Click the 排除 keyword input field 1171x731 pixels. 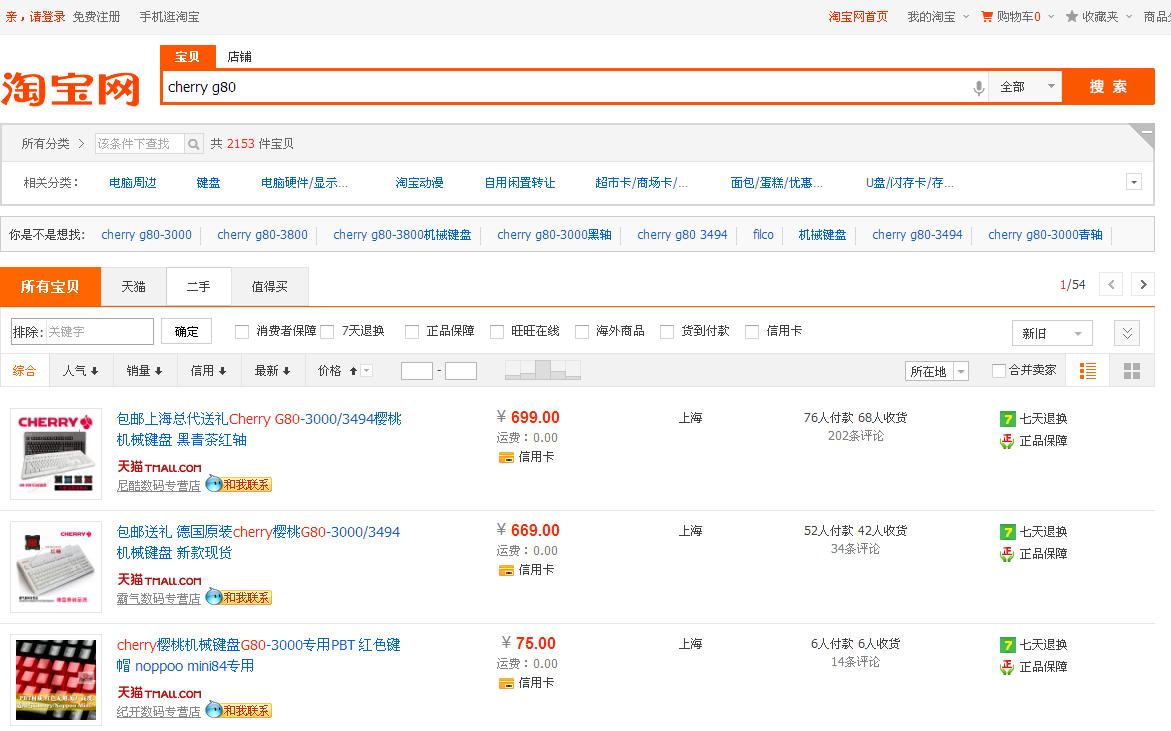pyautogui.click(x=98, y=331)
